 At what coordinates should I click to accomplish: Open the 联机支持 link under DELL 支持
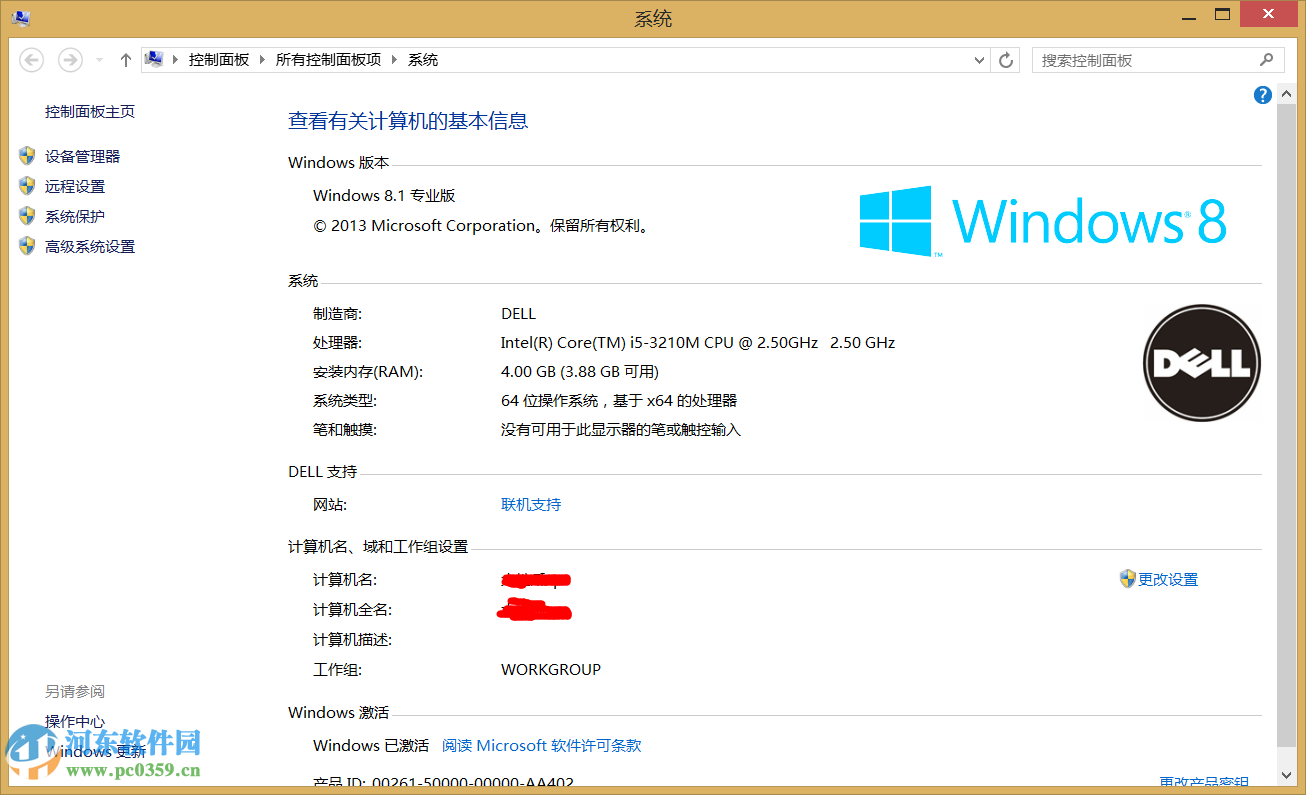click(x=530, y=504)
